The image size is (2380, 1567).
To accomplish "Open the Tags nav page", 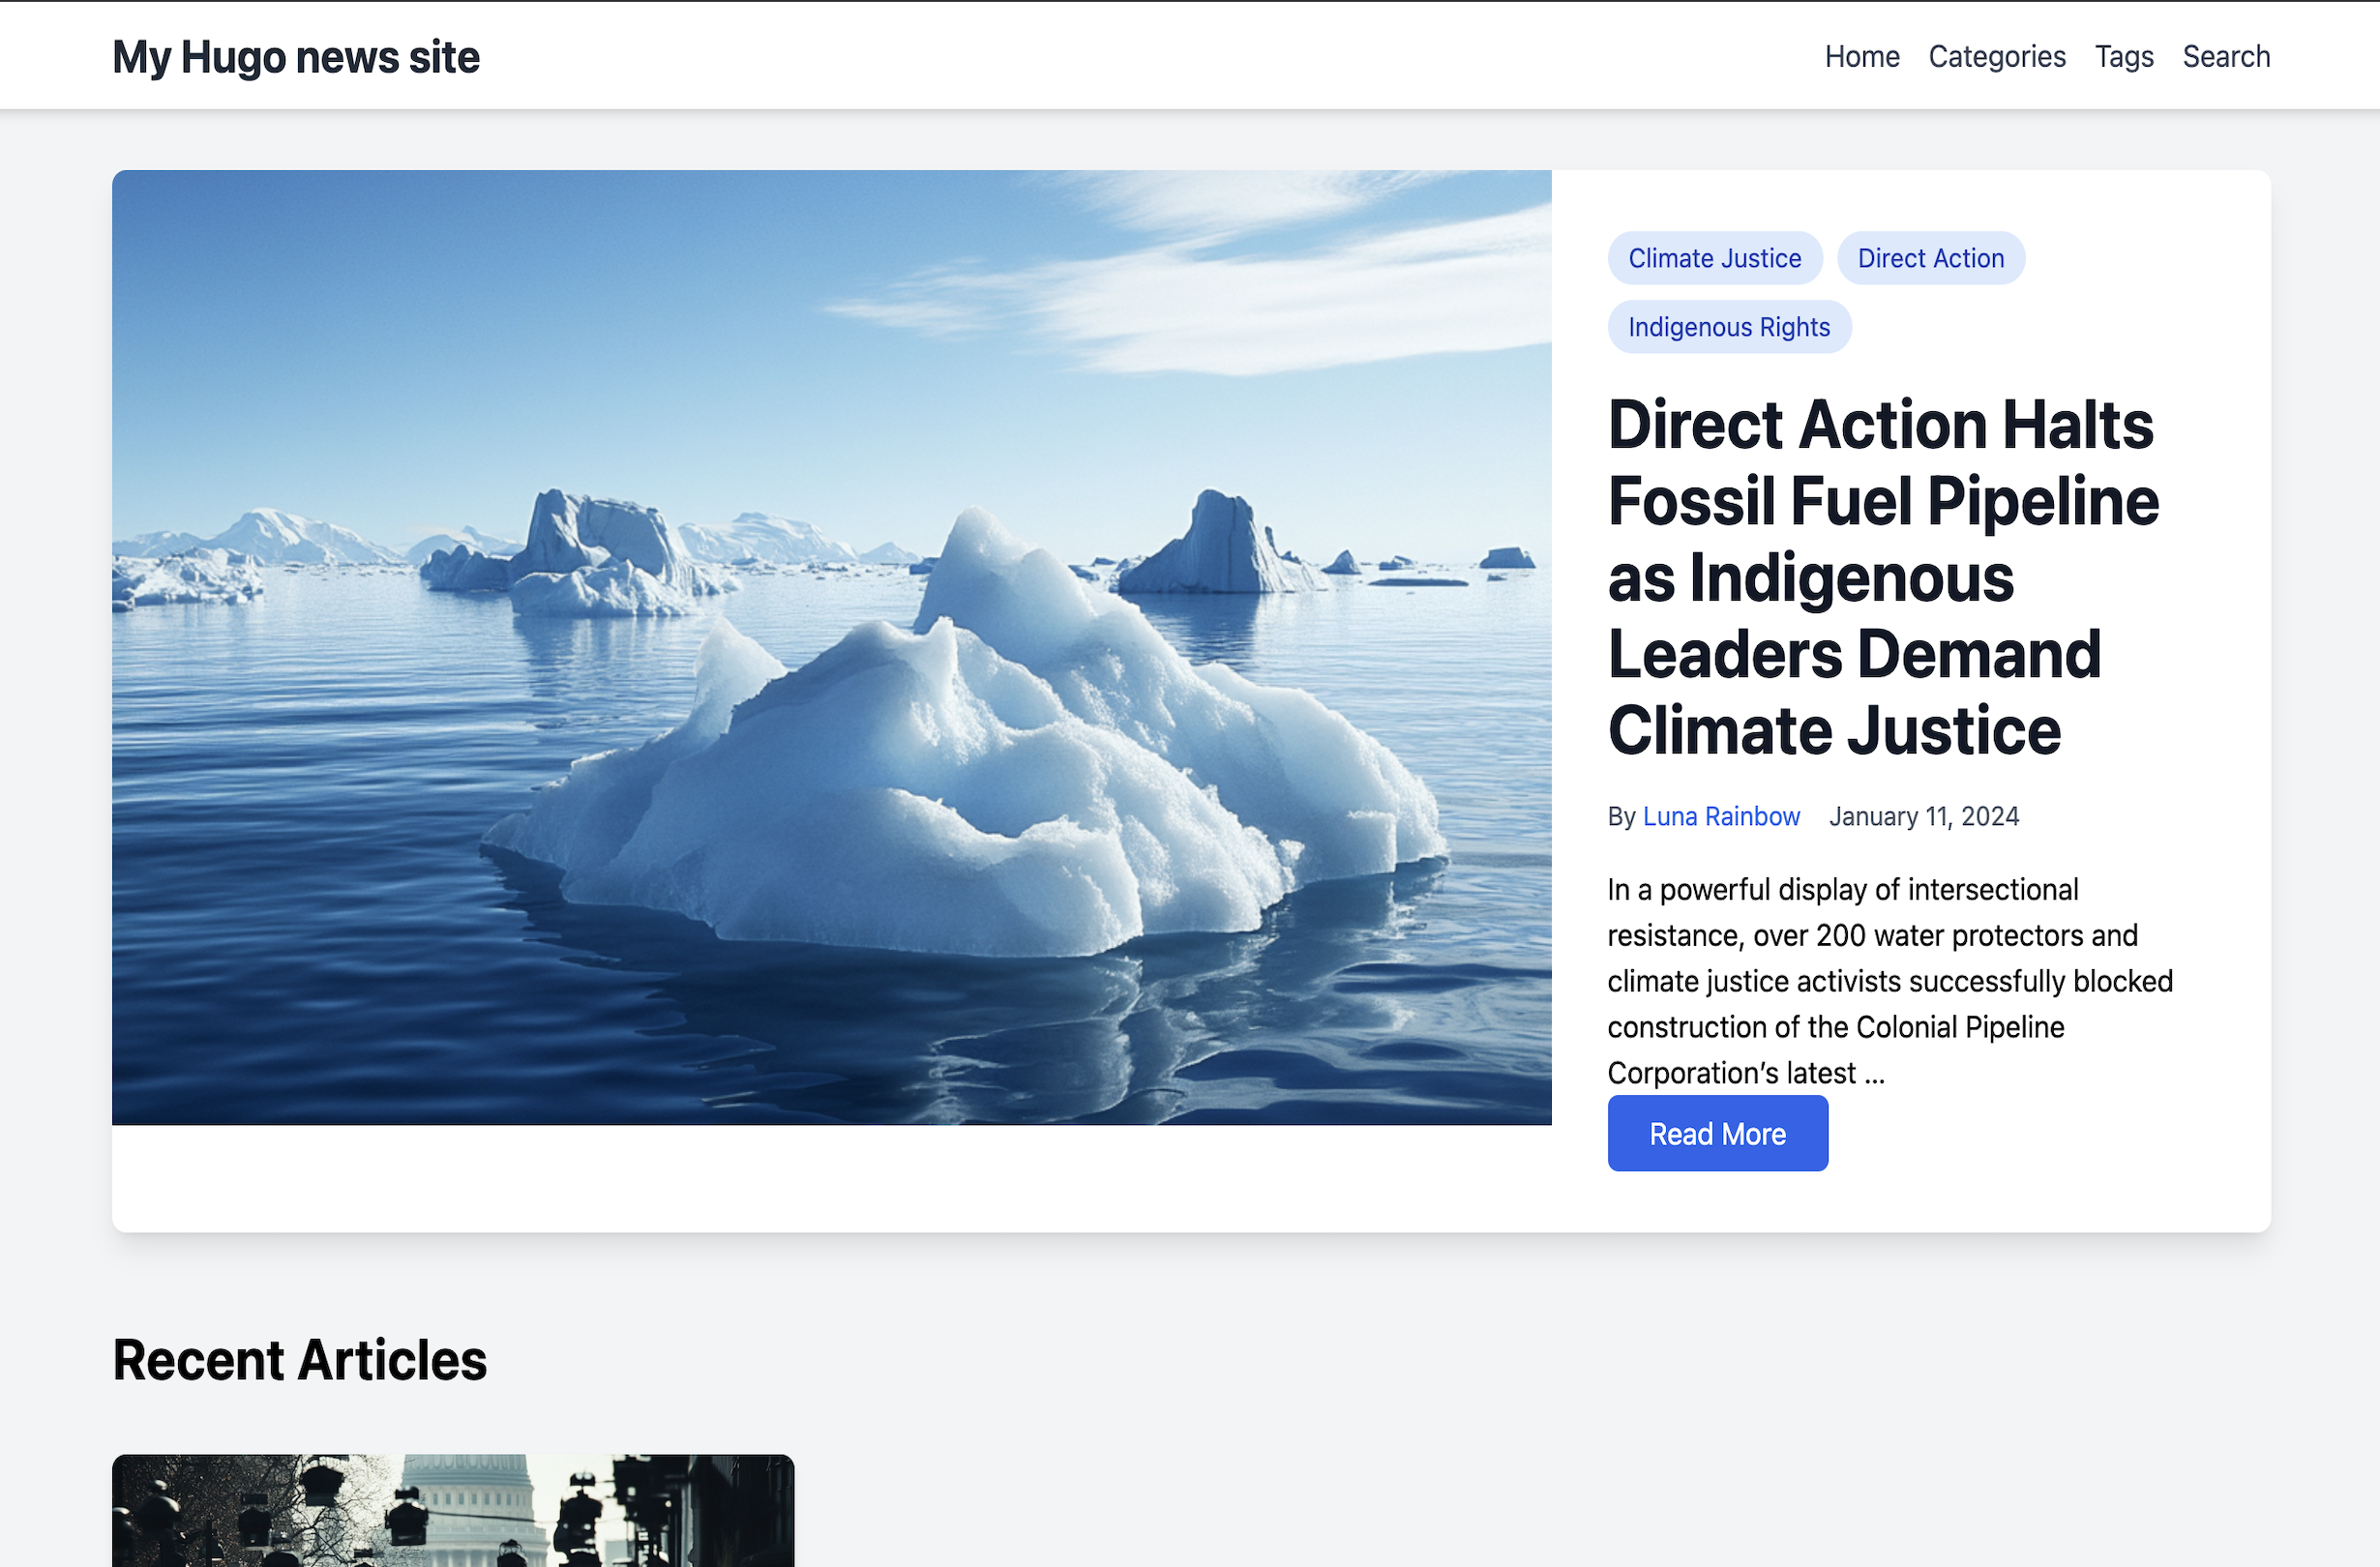I will (x=2123, y=57).
